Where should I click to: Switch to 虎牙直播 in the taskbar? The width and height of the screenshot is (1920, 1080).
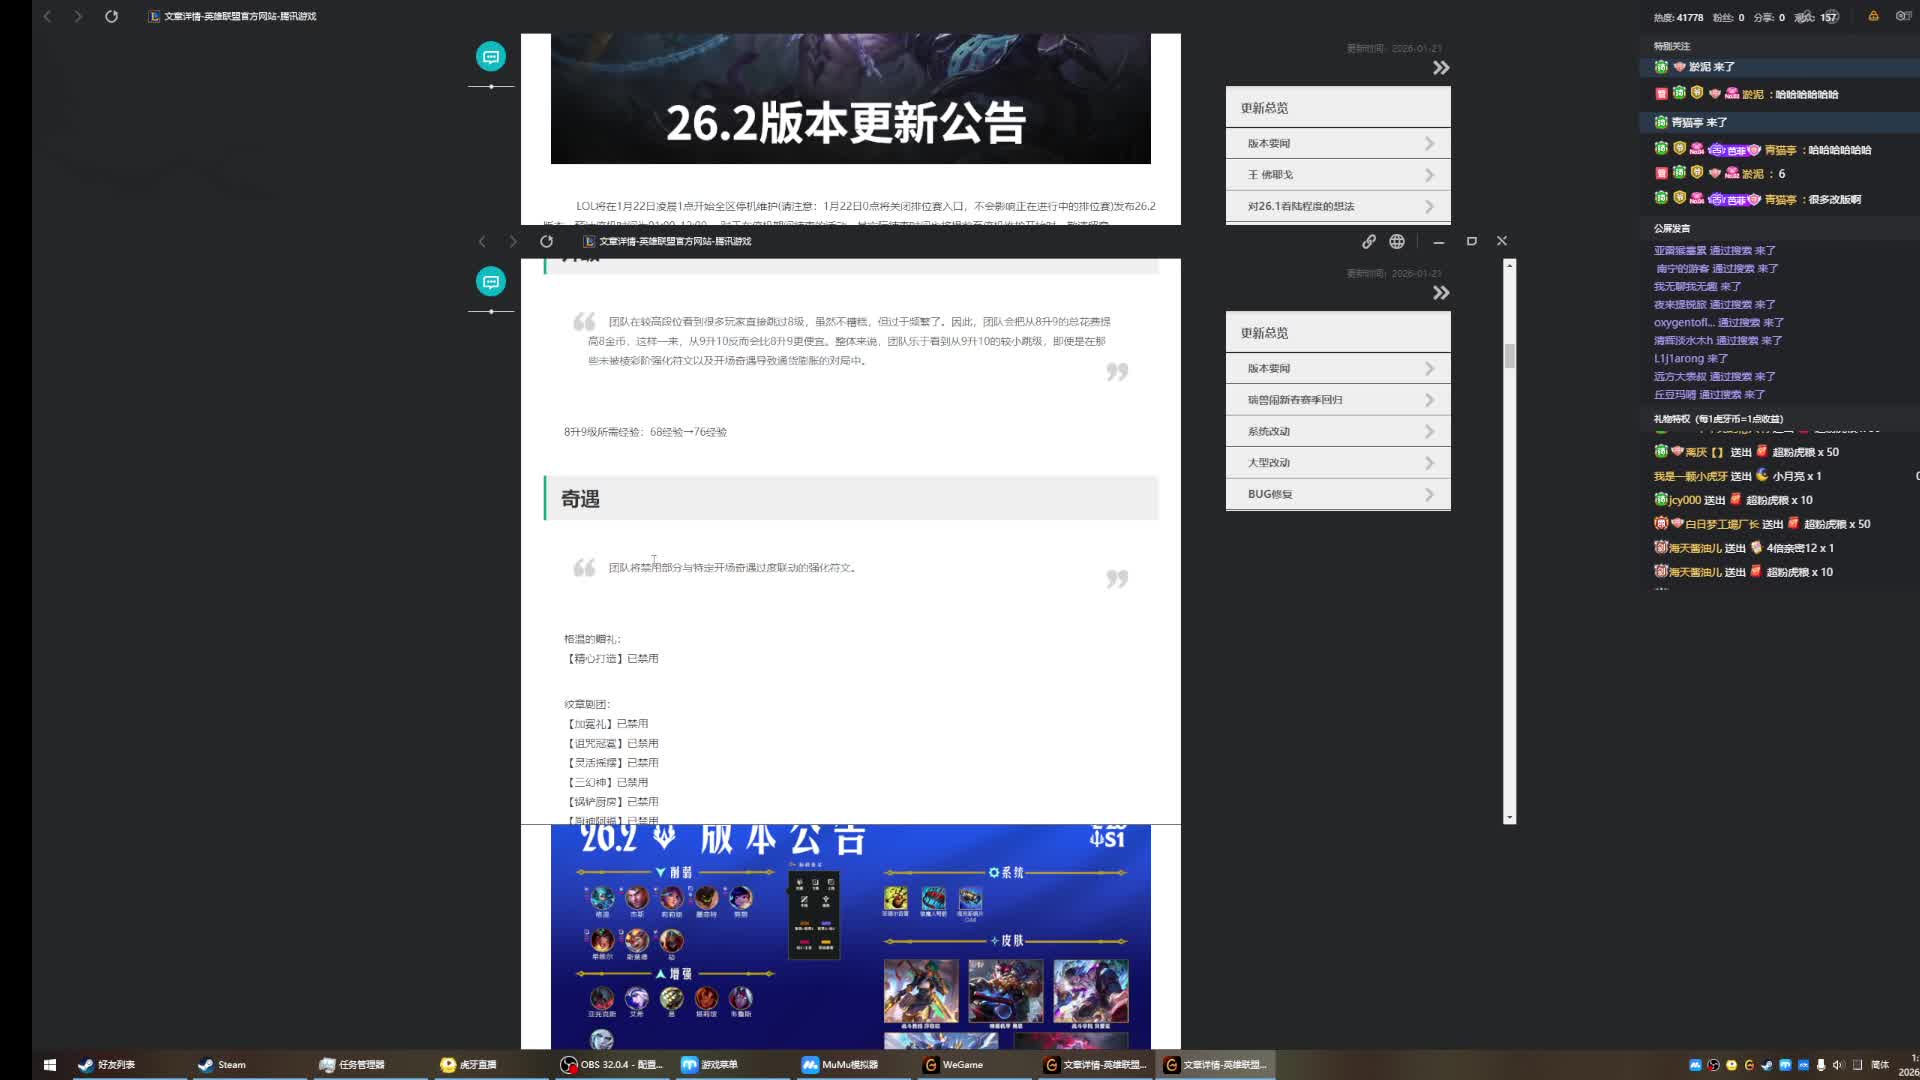pyautogui.click(x=470, y=1064)
